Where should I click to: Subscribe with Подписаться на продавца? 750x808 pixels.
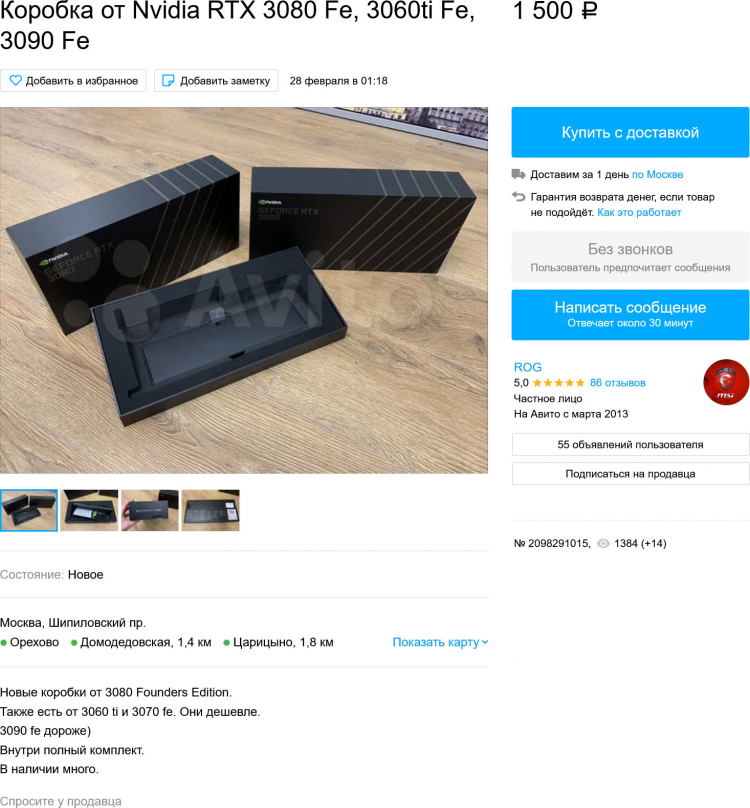click(630, 474)
